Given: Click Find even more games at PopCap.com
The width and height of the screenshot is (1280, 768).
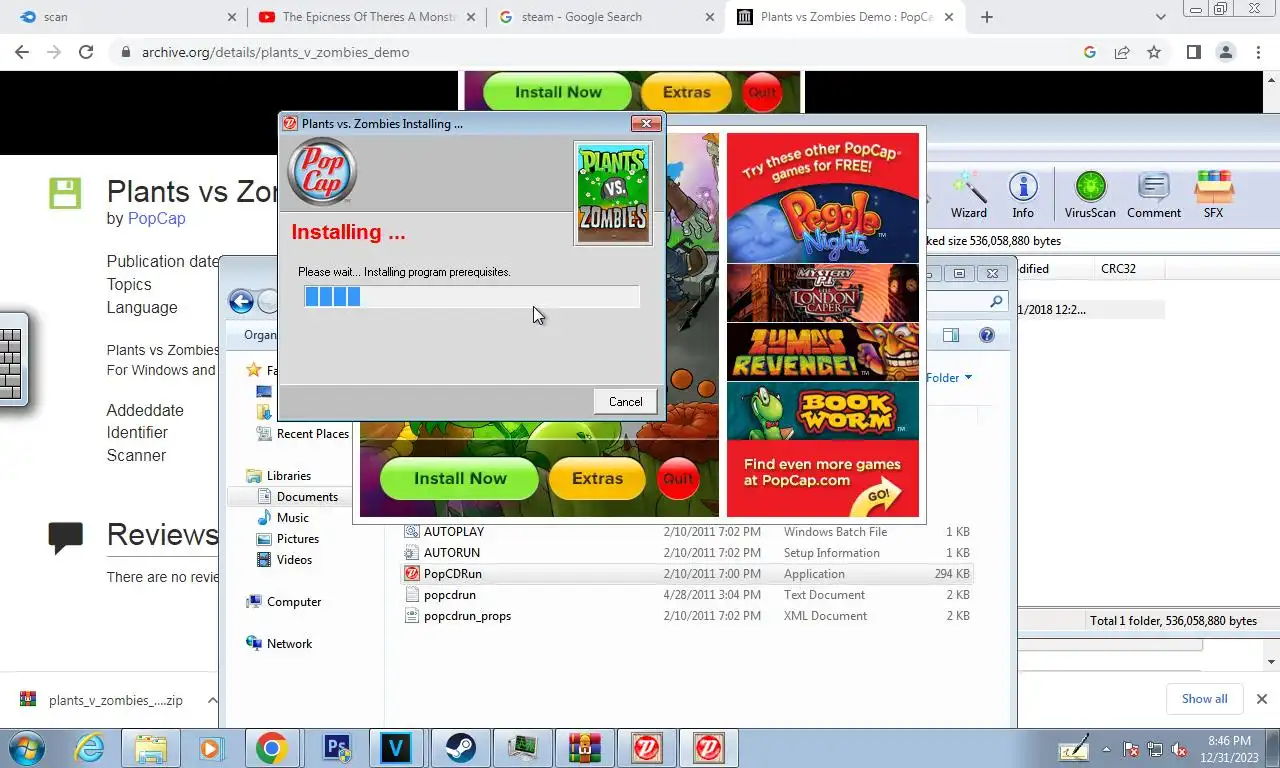Looking at the screenshot, I should tap(822, 479).
